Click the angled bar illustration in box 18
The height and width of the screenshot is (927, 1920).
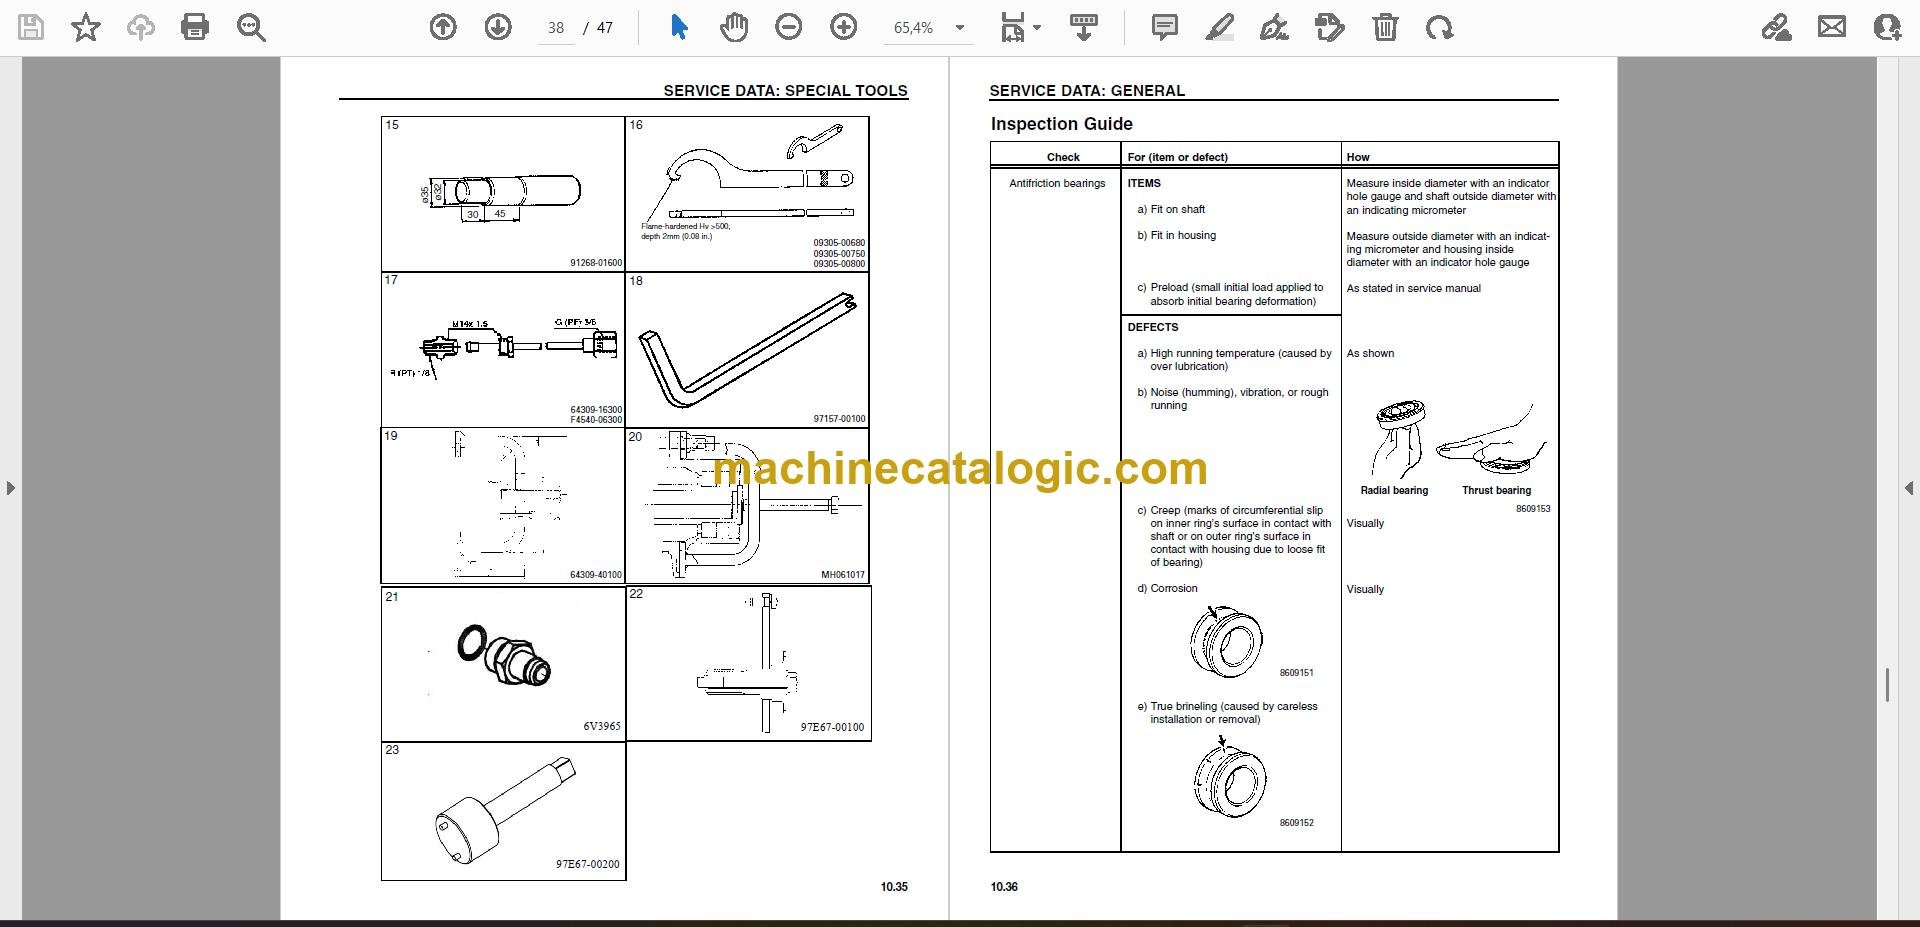coord(748,349)
